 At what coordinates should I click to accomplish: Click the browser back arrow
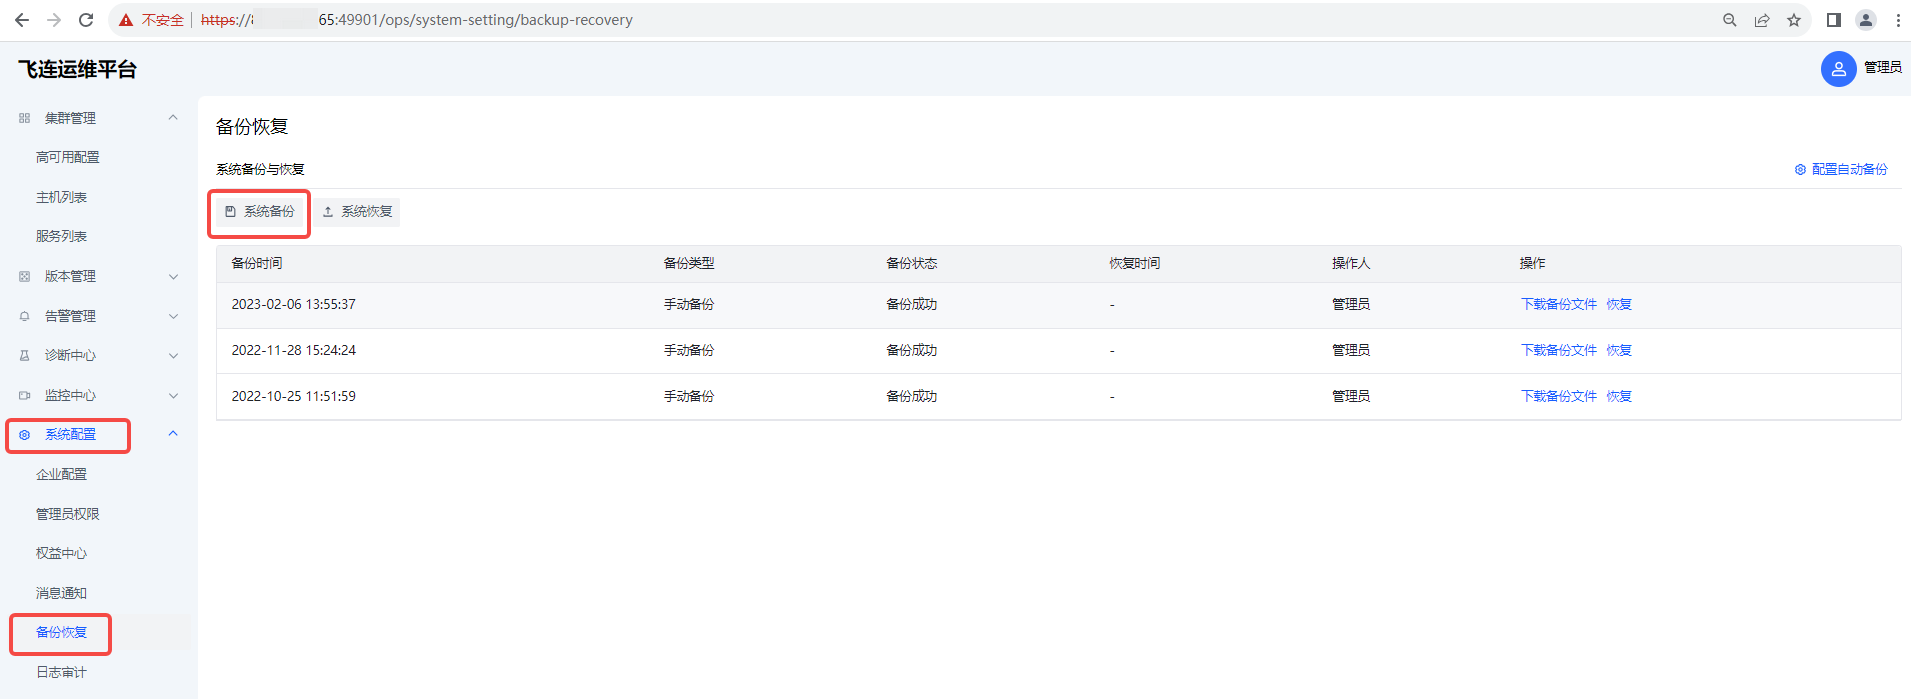pos(22,20)
